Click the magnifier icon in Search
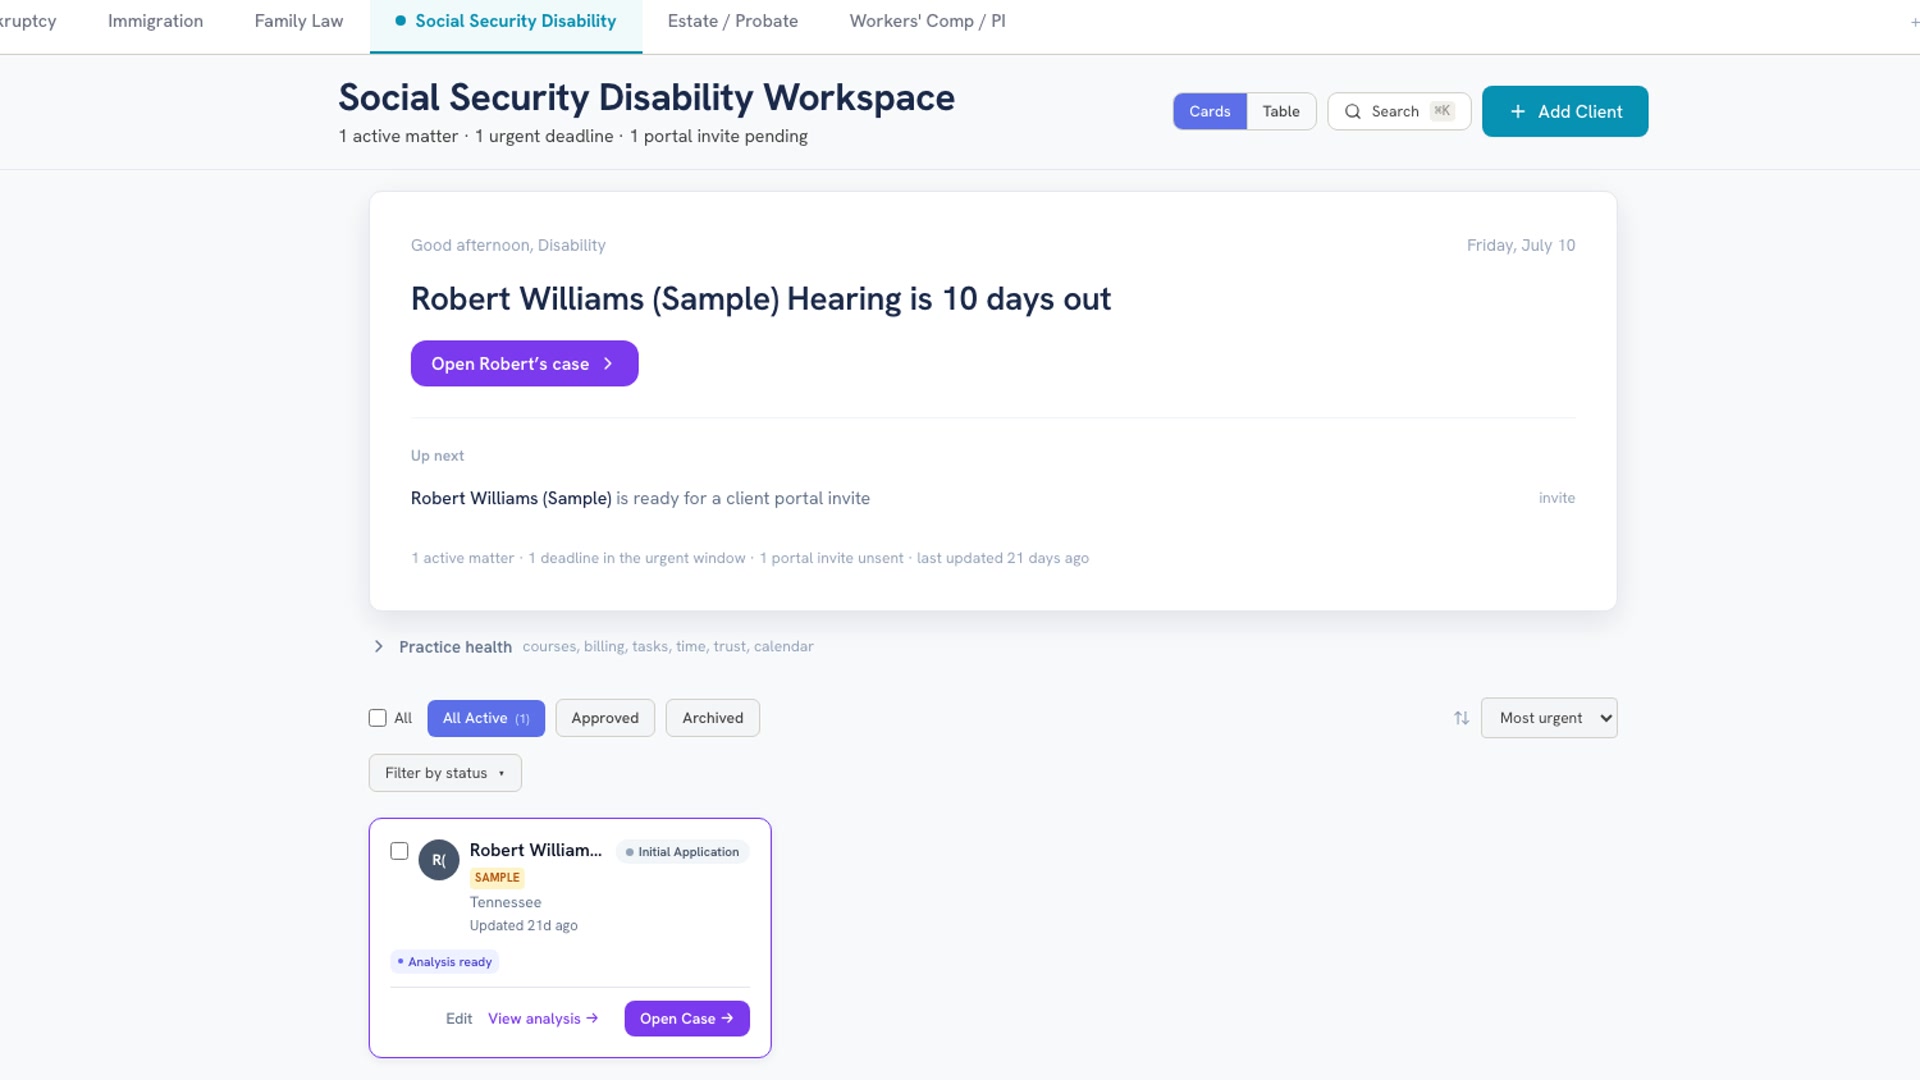The width and height of the screenshot is (1920, 1080). pos(1352,111)
